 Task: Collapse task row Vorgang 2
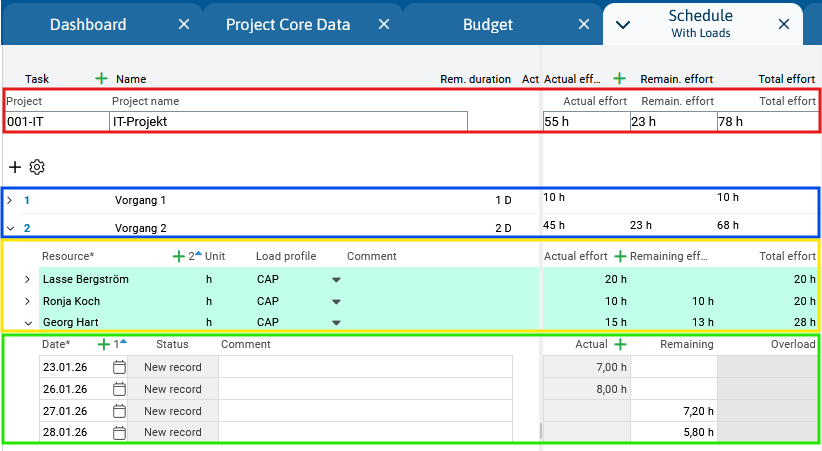[10, 228]
